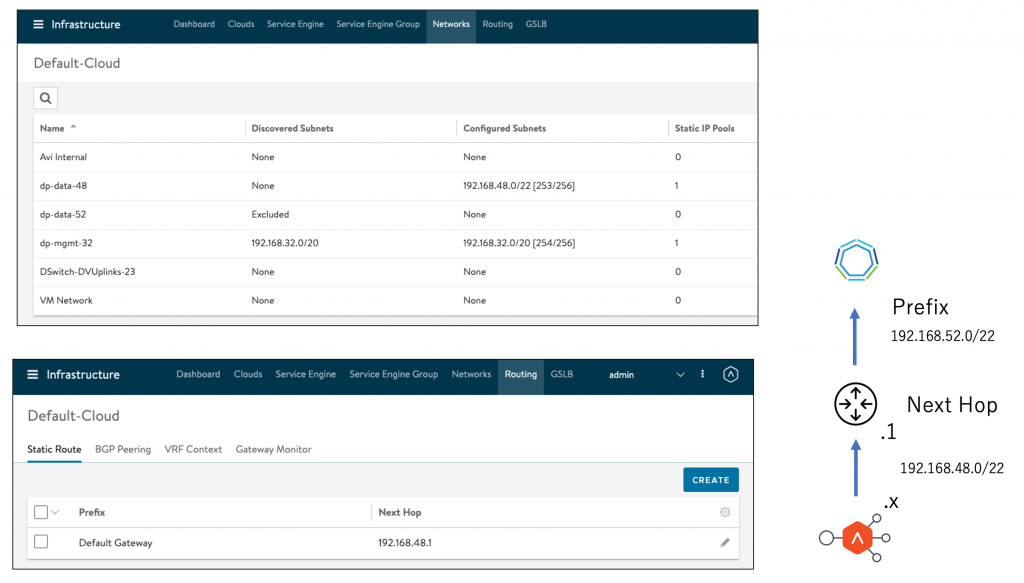Select the Static Route sub-tab
The image size is (1024, 583).
coord(54,449)
